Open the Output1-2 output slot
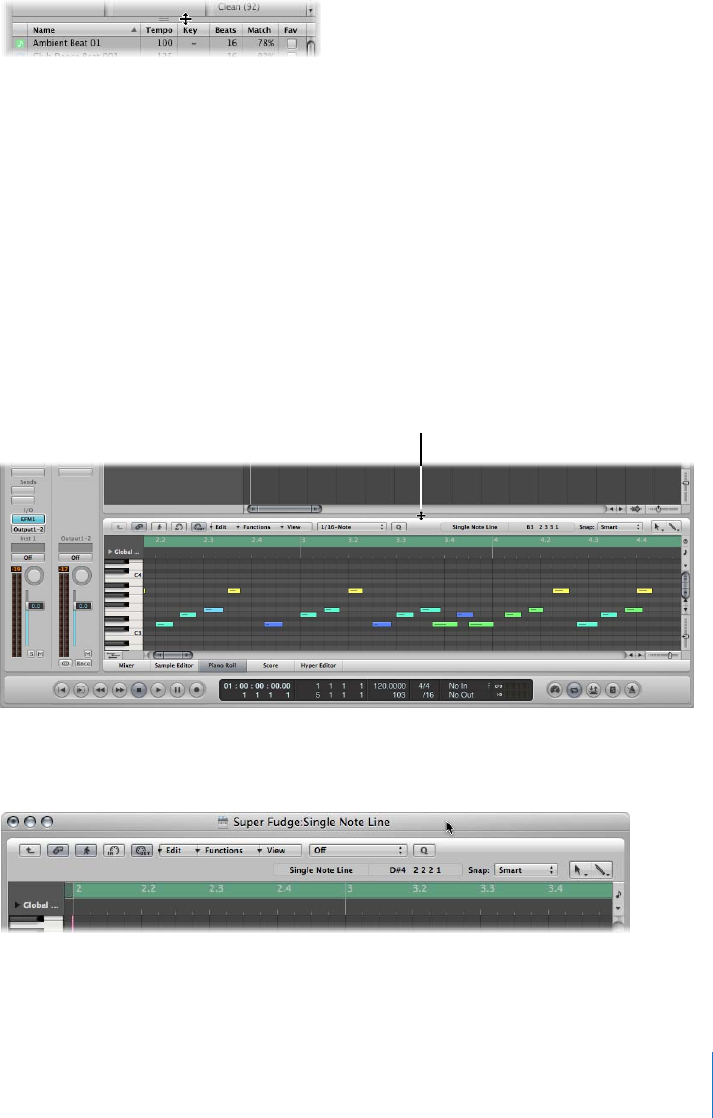Viewport: 713px width, 1118px height. (28, 529)
